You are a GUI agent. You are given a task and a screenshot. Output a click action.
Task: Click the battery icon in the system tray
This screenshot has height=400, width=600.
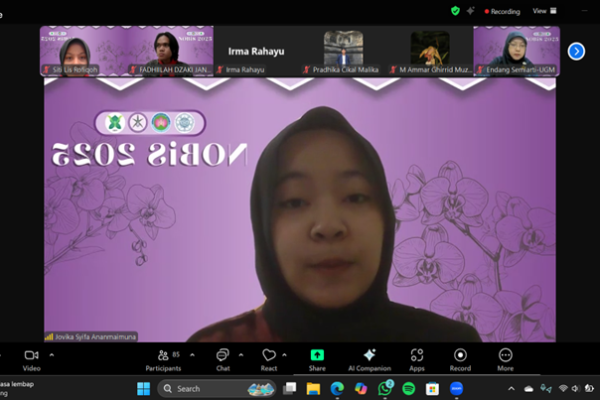589,389
